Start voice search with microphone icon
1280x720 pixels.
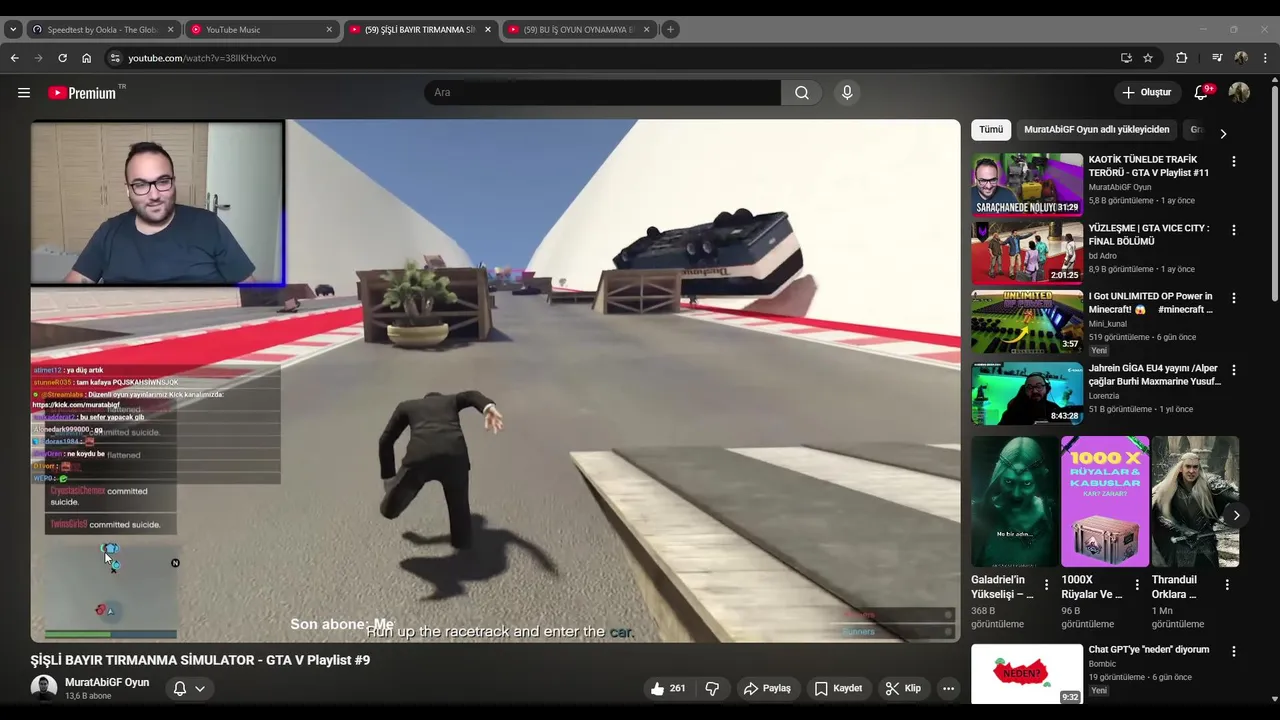(x=847, y=93)
